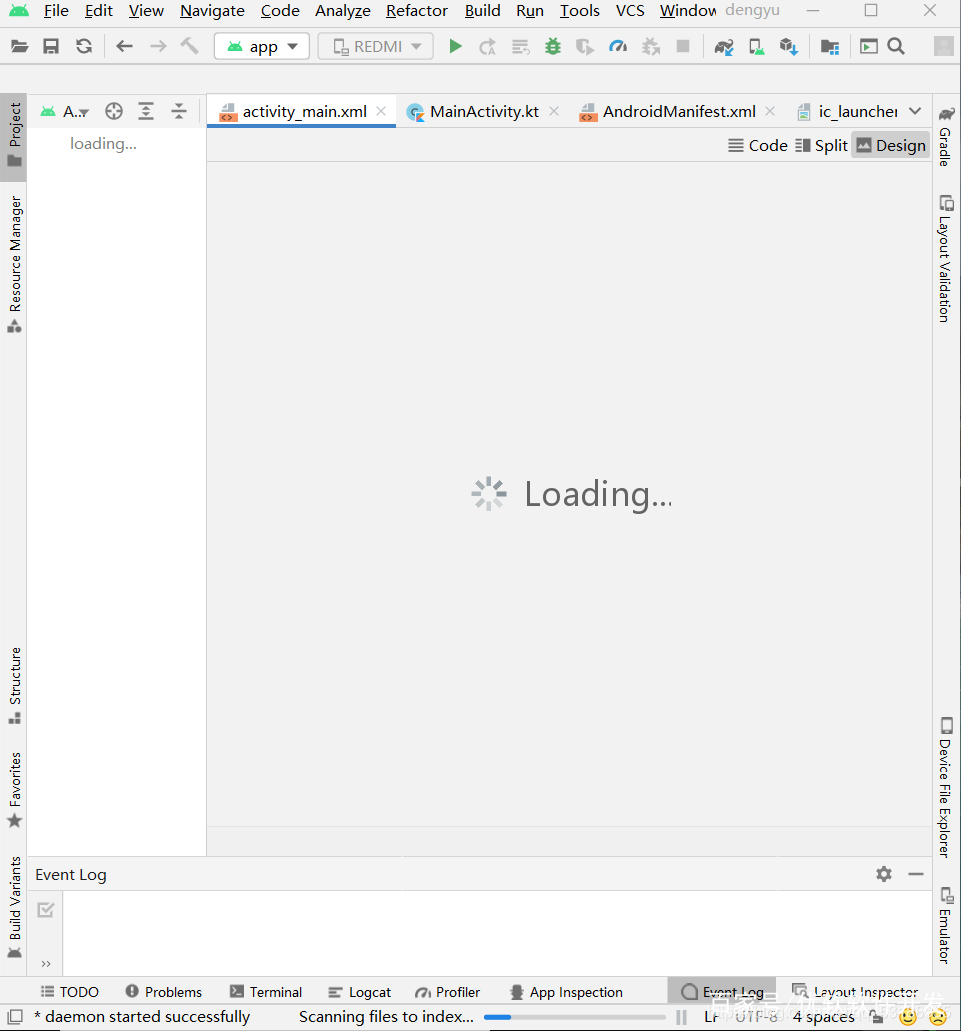Expand more Event Log actions chevrons

coord(45,964)
